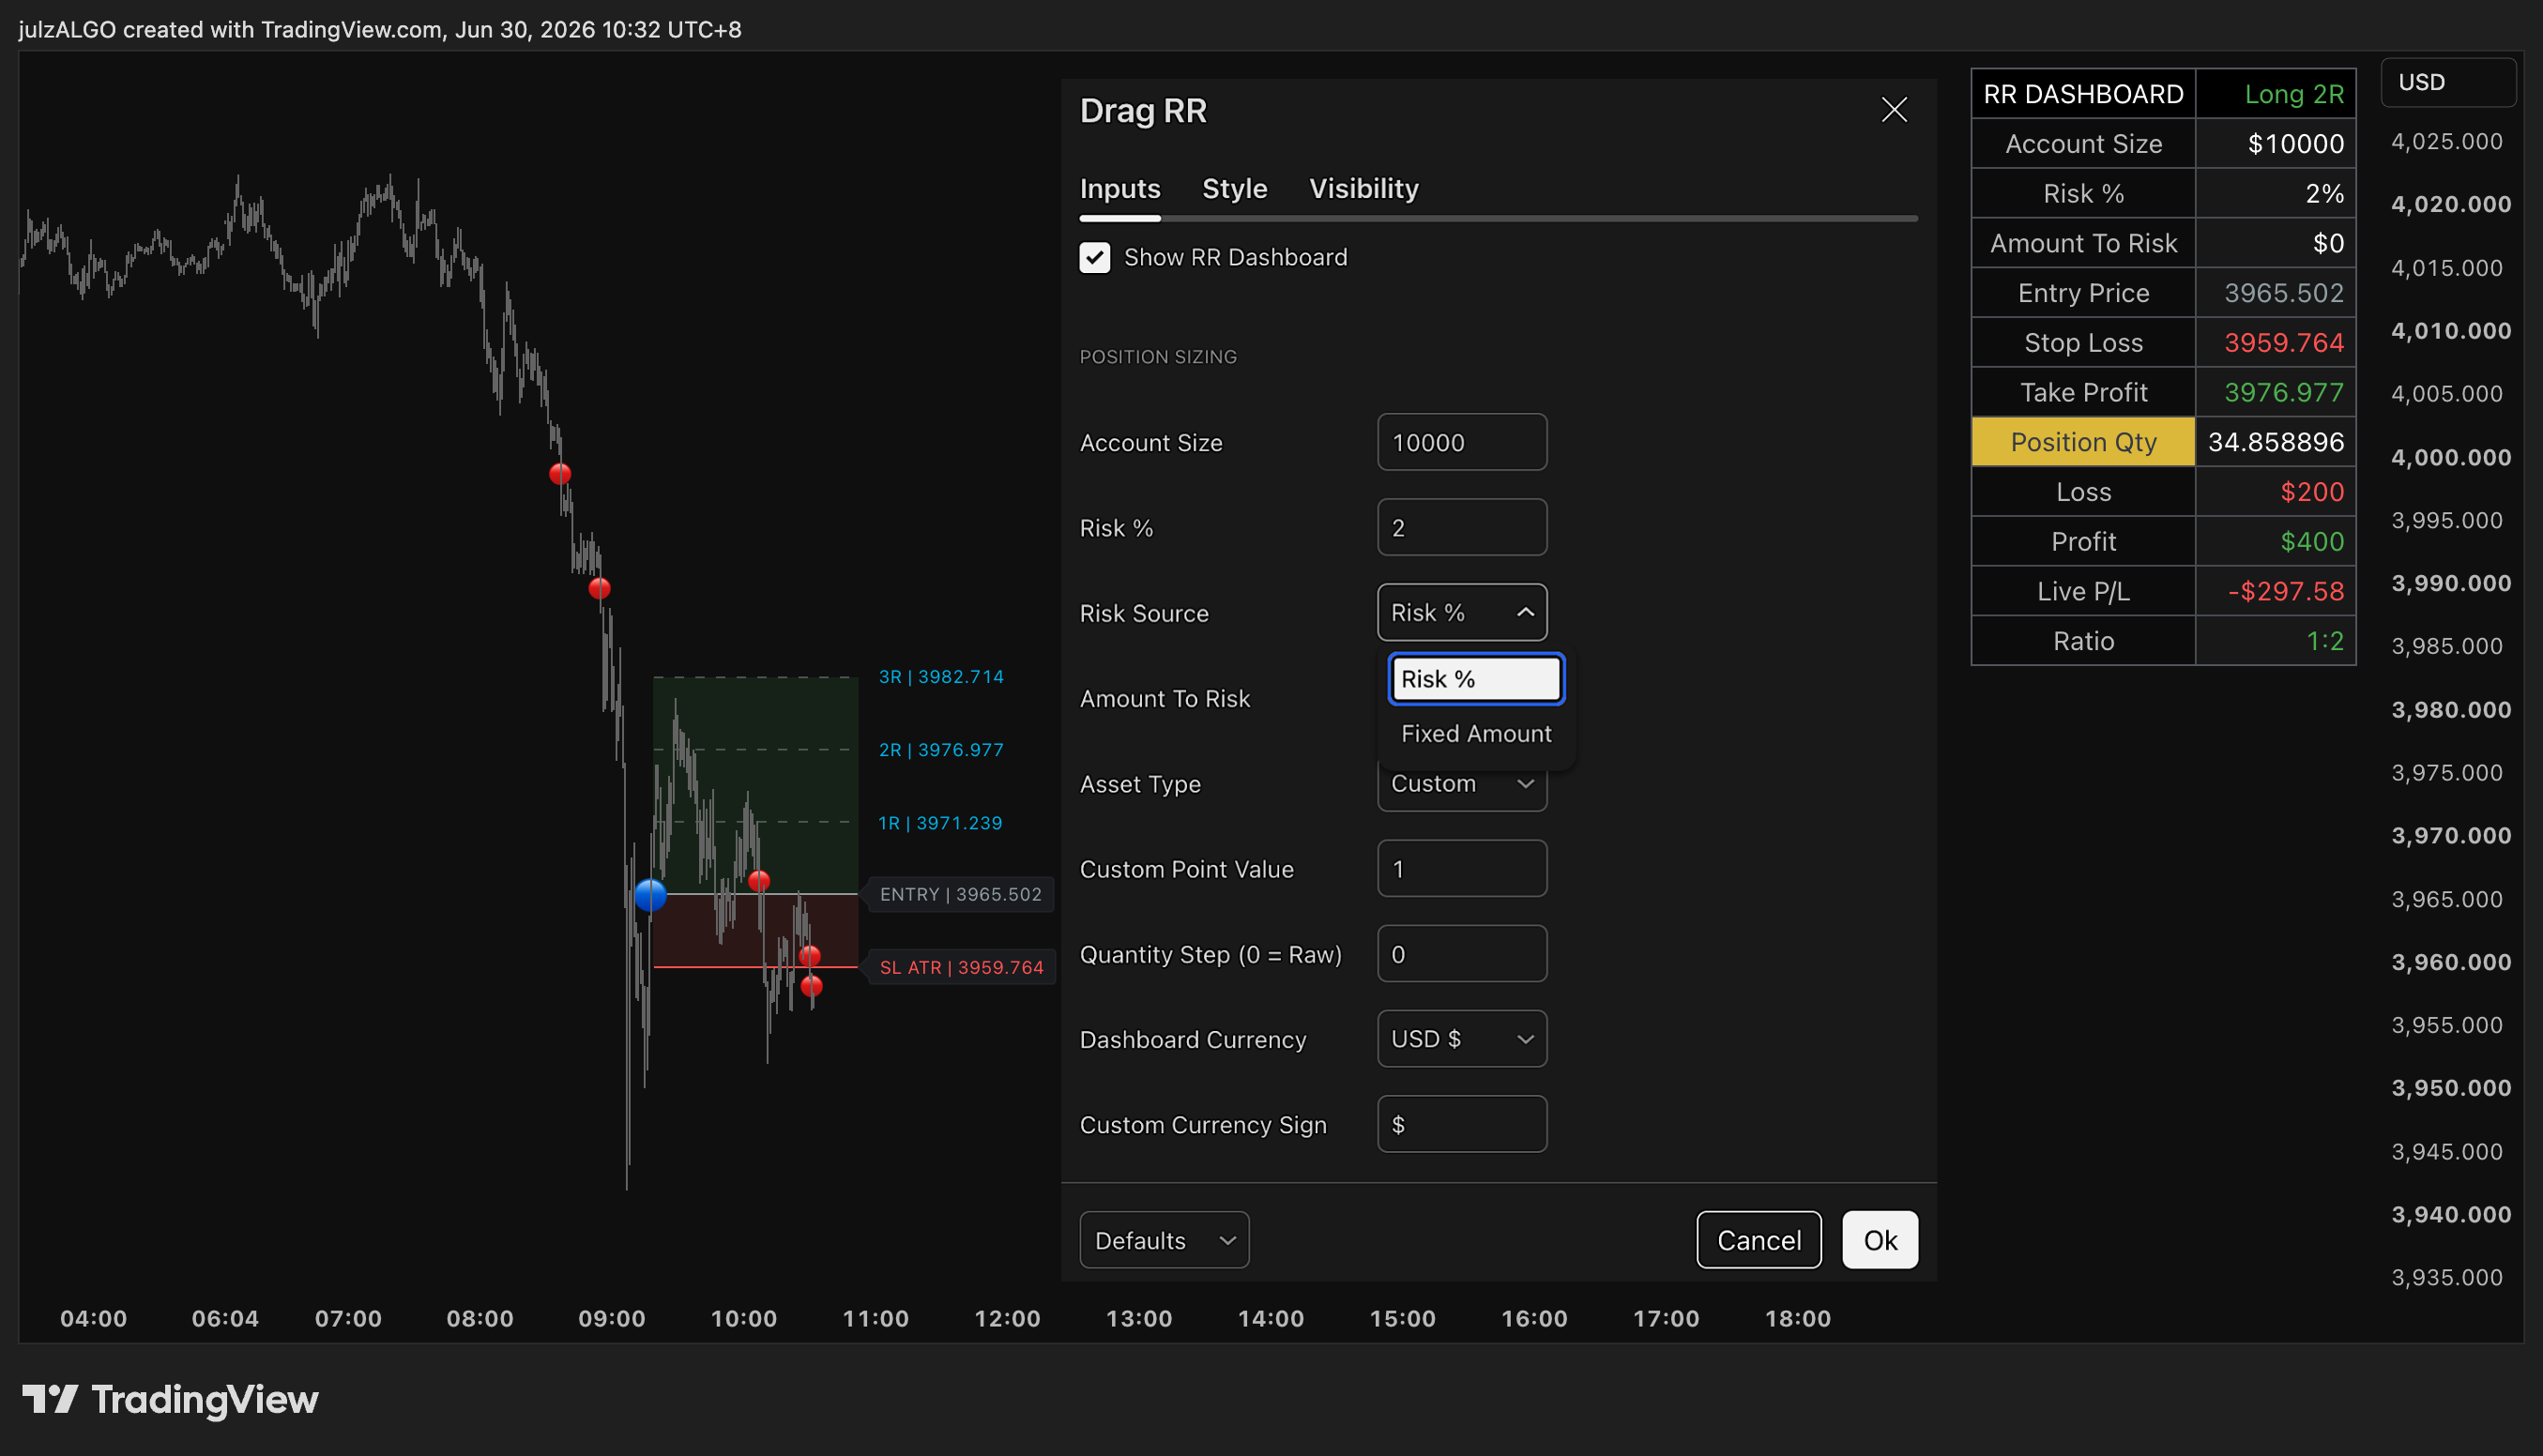Click the Cancel button

[x=1759, y=1240]
